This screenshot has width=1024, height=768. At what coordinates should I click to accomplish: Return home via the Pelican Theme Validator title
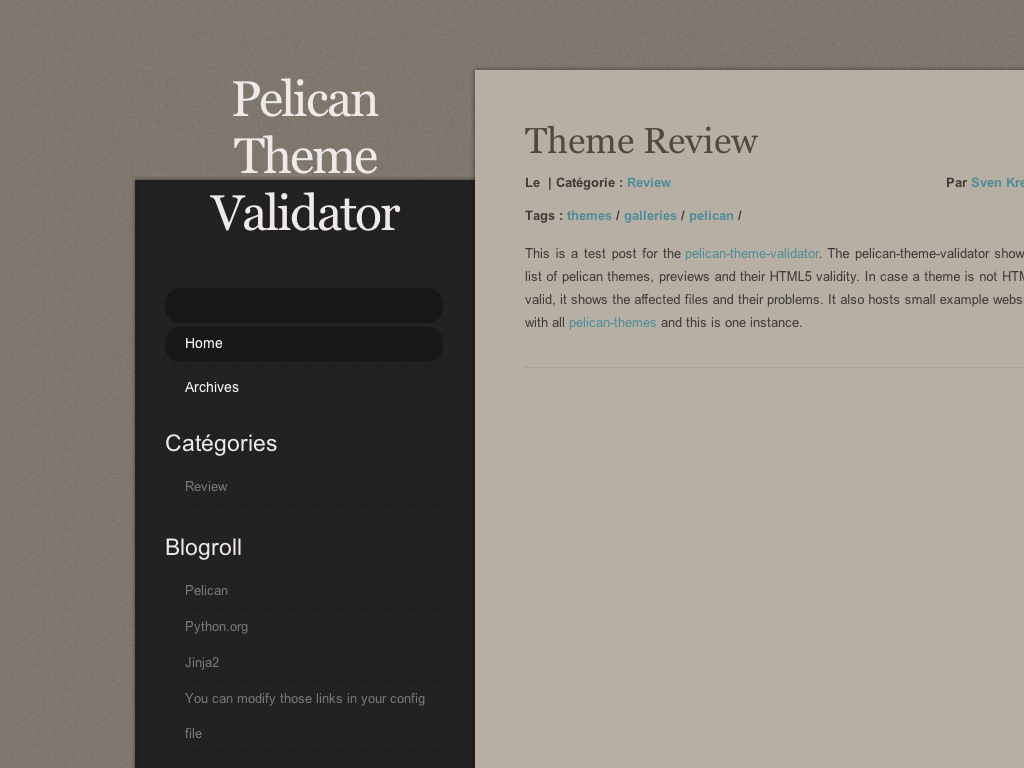pyautogui.click(x=304, y=157)
